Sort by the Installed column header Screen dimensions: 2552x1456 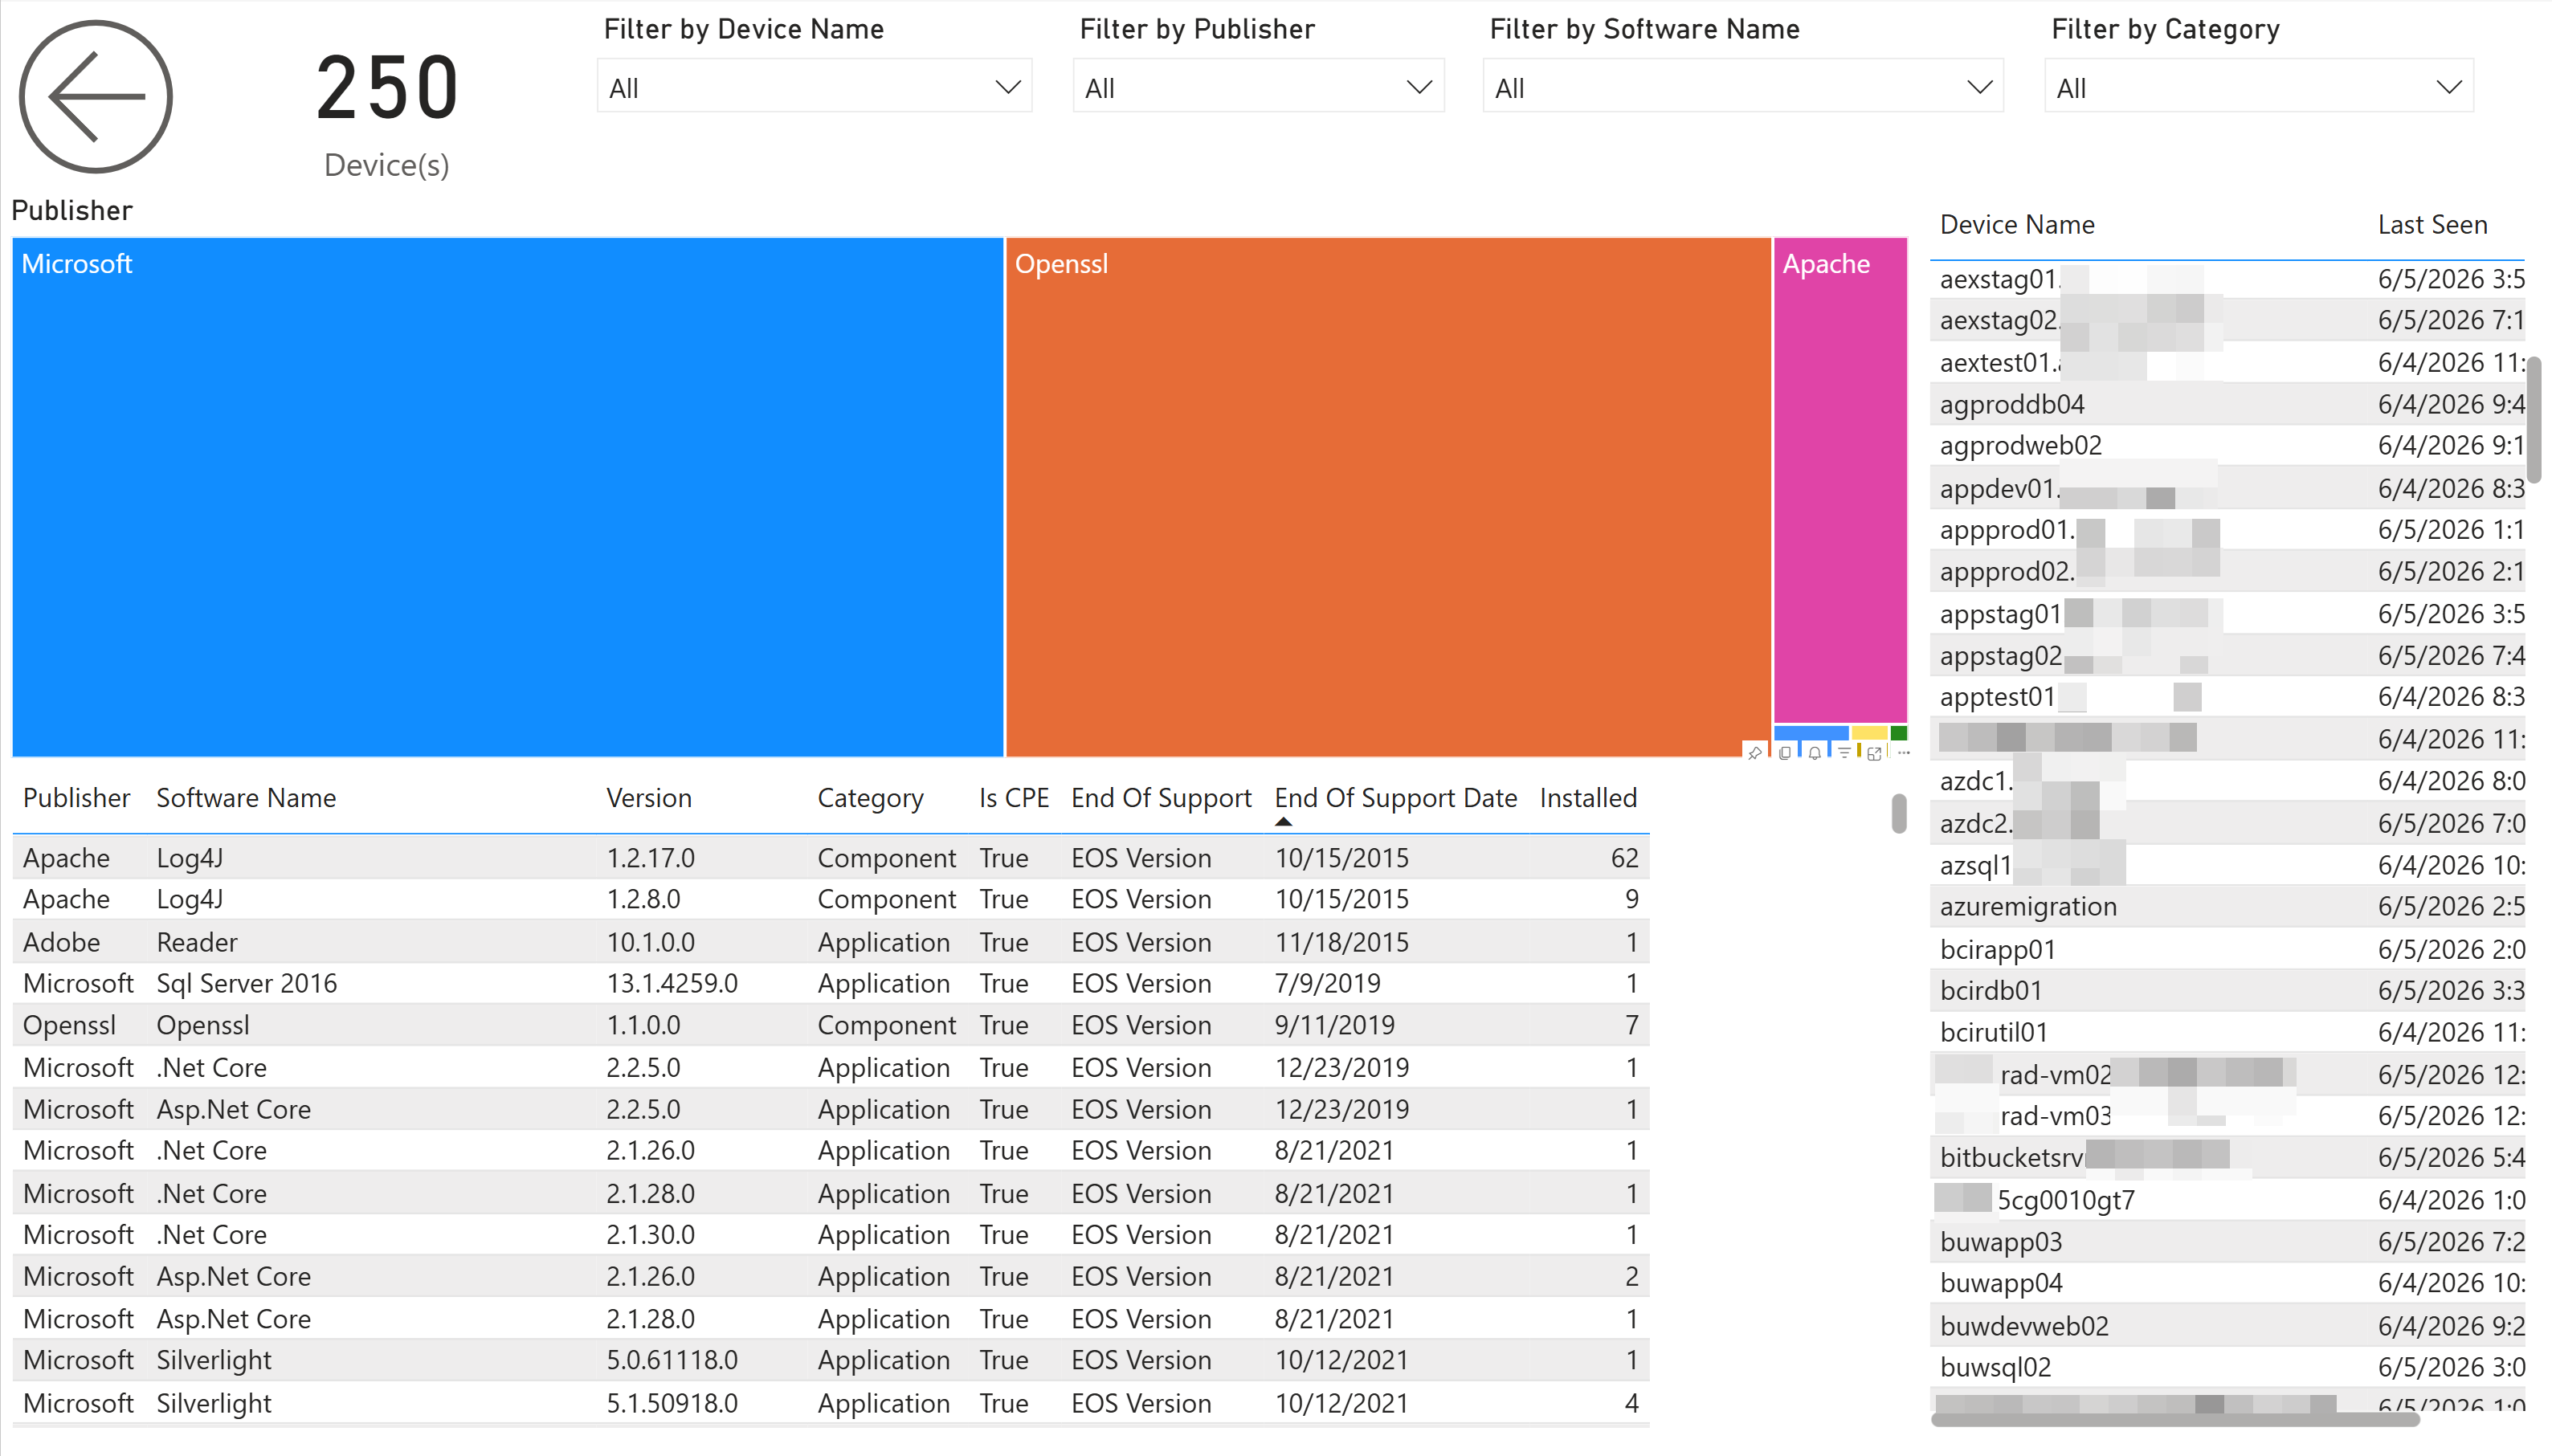1588,798
